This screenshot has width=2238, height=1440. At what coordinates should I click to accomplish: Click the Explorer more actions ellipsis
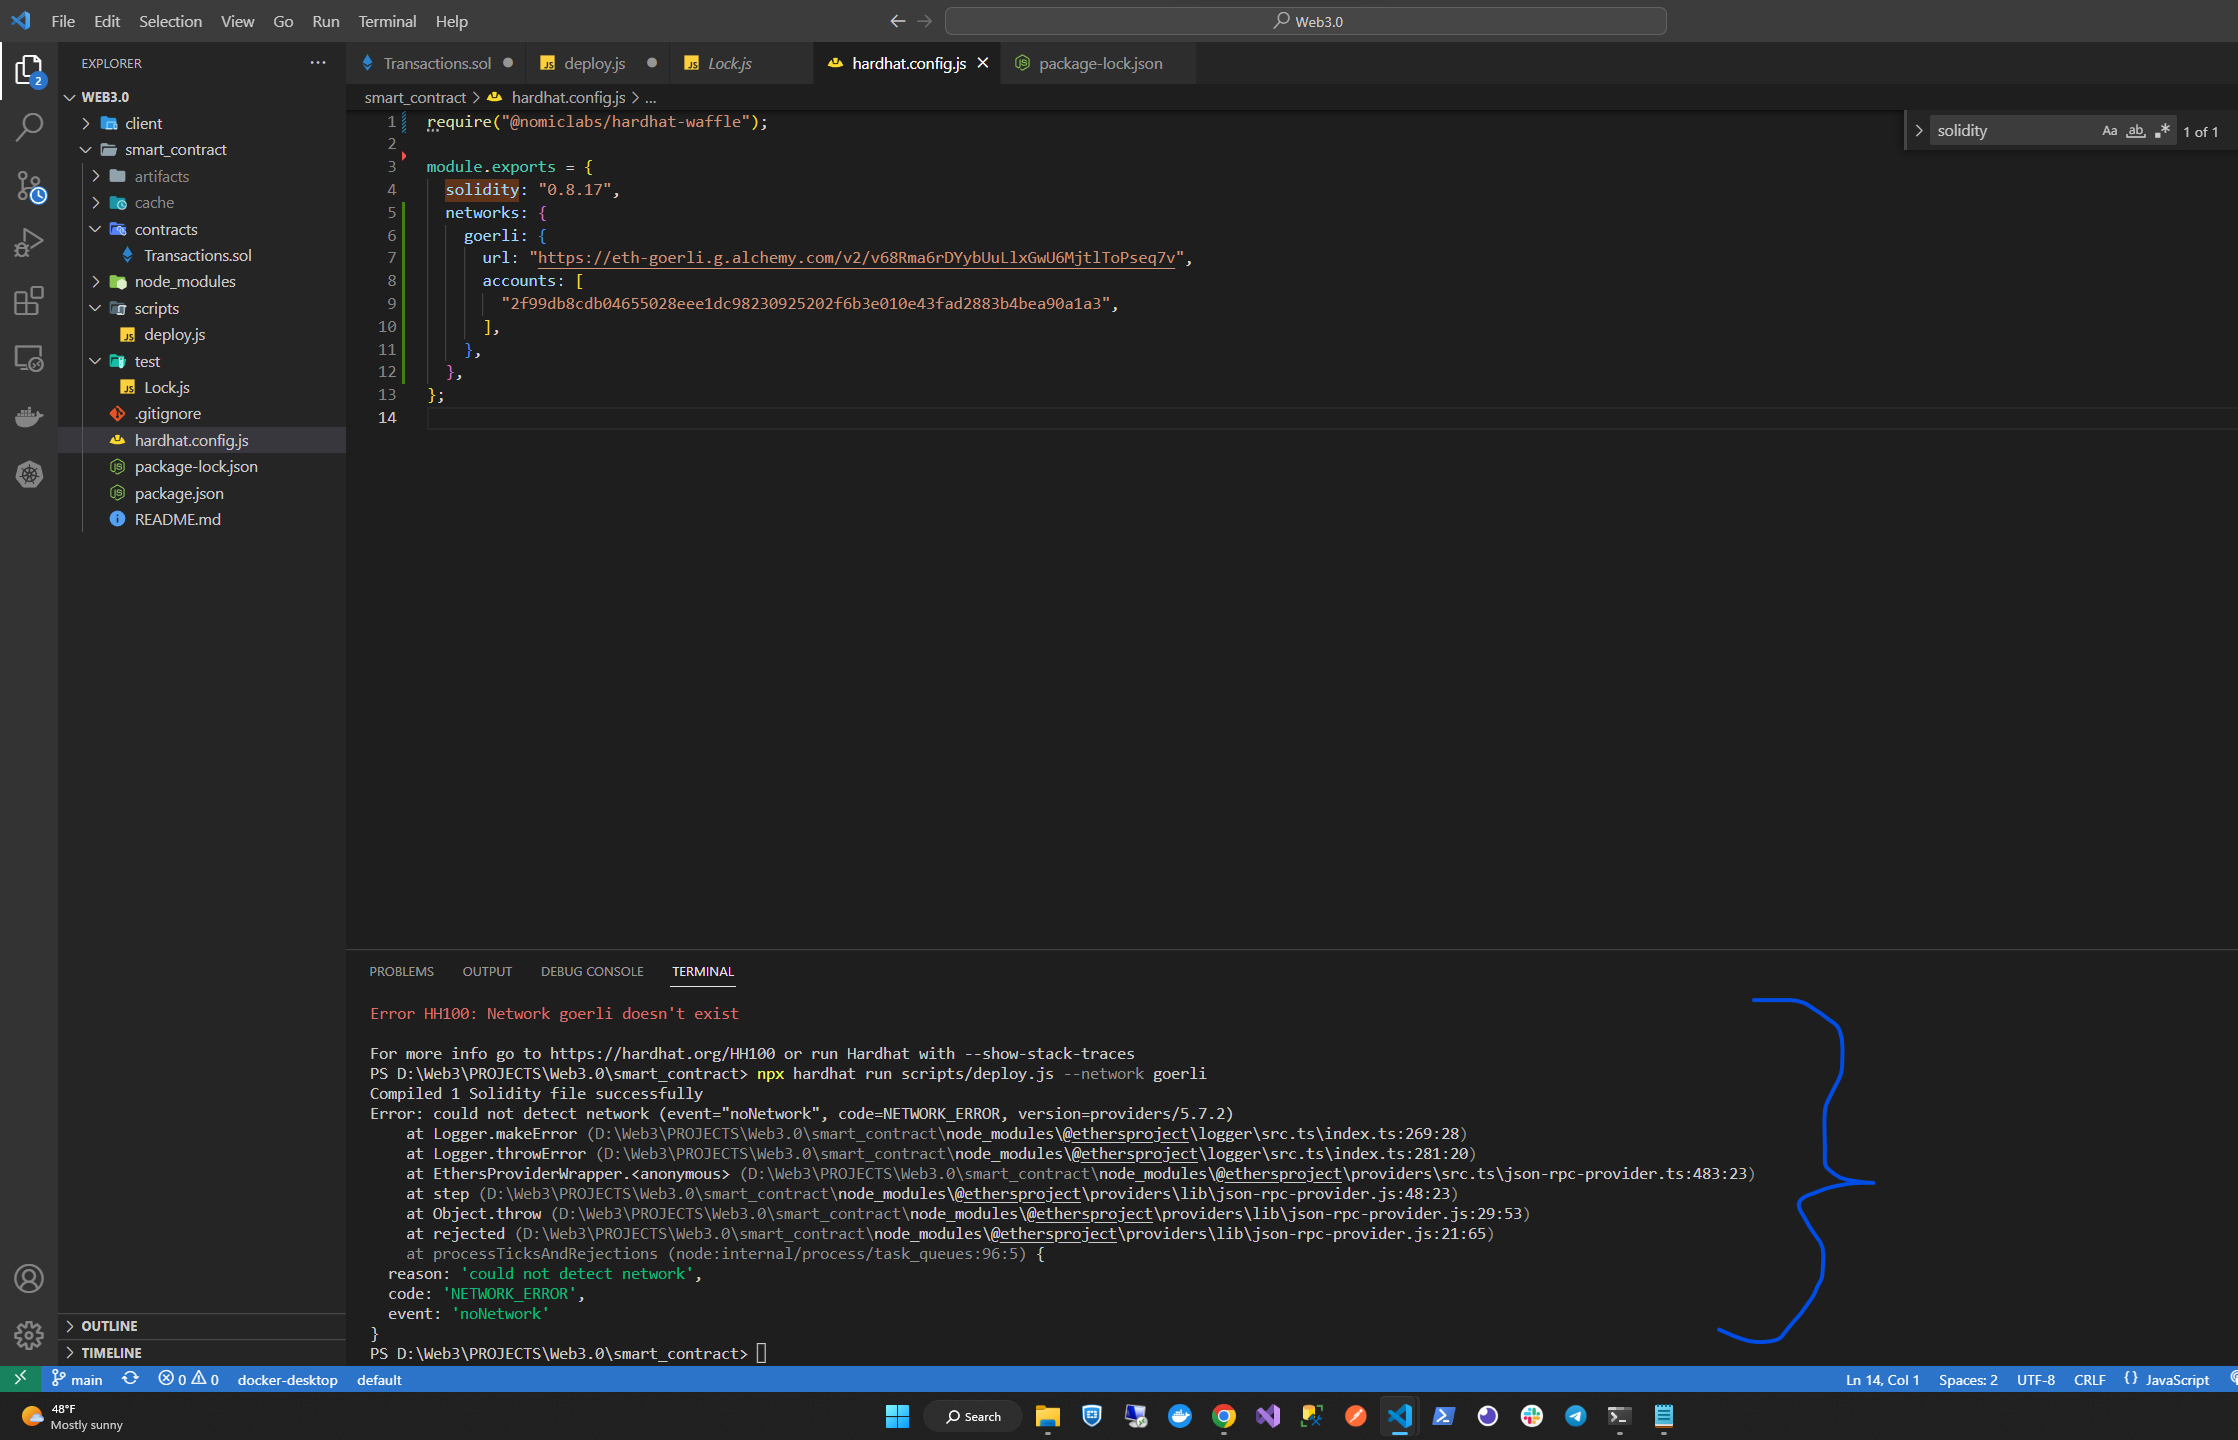click(318, 62)
